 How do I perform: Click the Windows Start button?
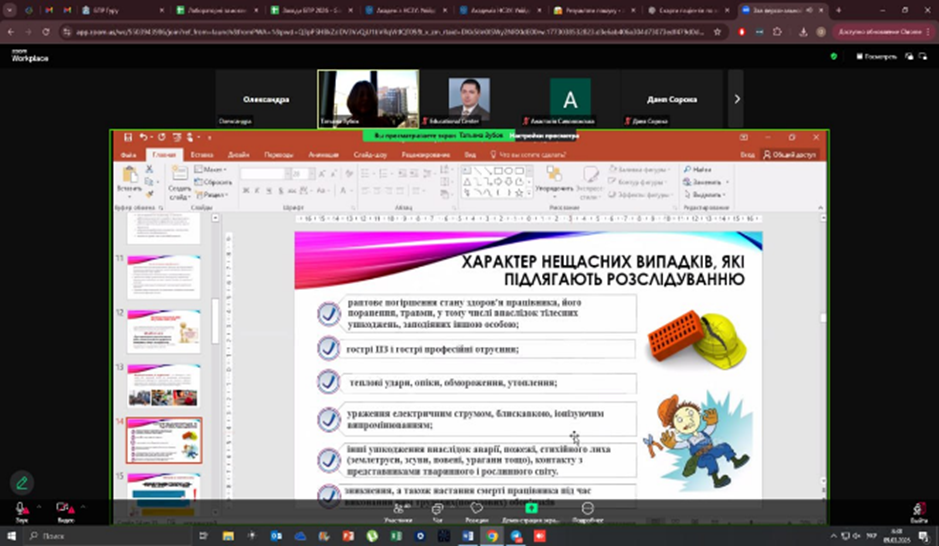(x=11, y=536)
